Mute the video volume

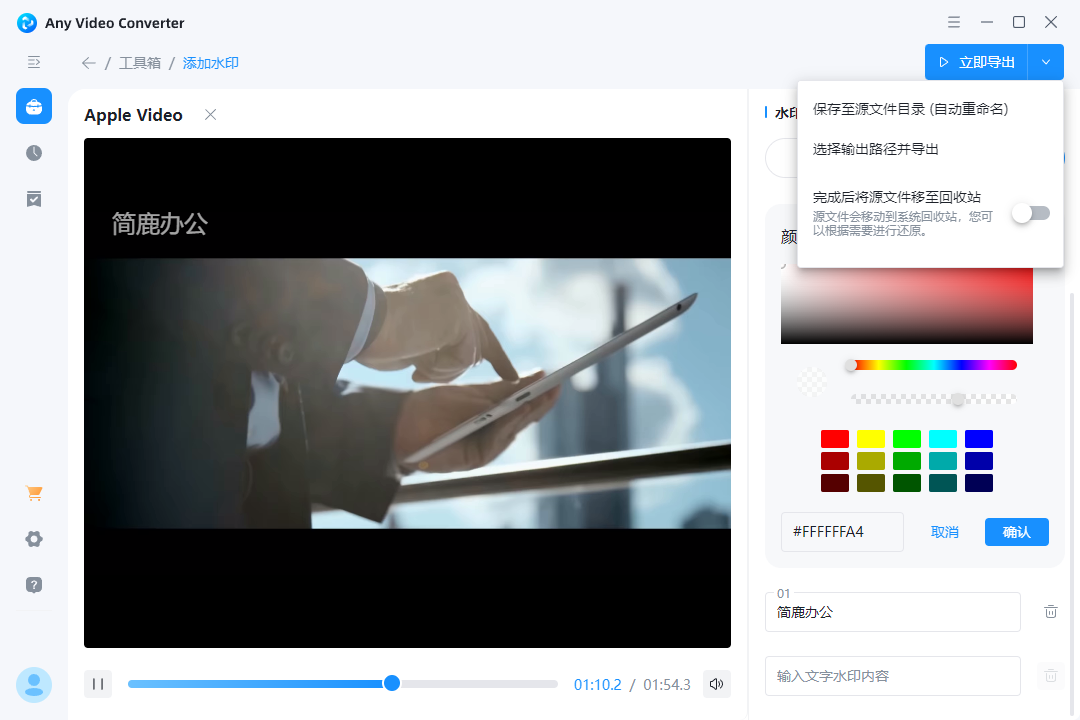click(x=716, y=684)
